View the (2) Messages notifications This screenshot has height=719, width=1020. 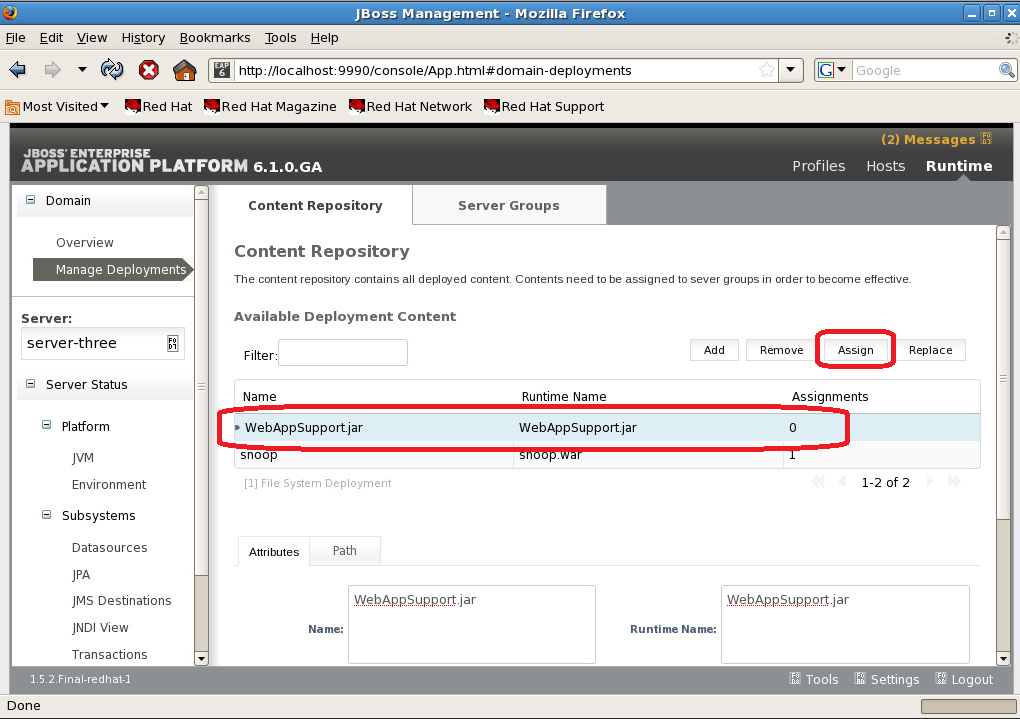click(936, 139)
